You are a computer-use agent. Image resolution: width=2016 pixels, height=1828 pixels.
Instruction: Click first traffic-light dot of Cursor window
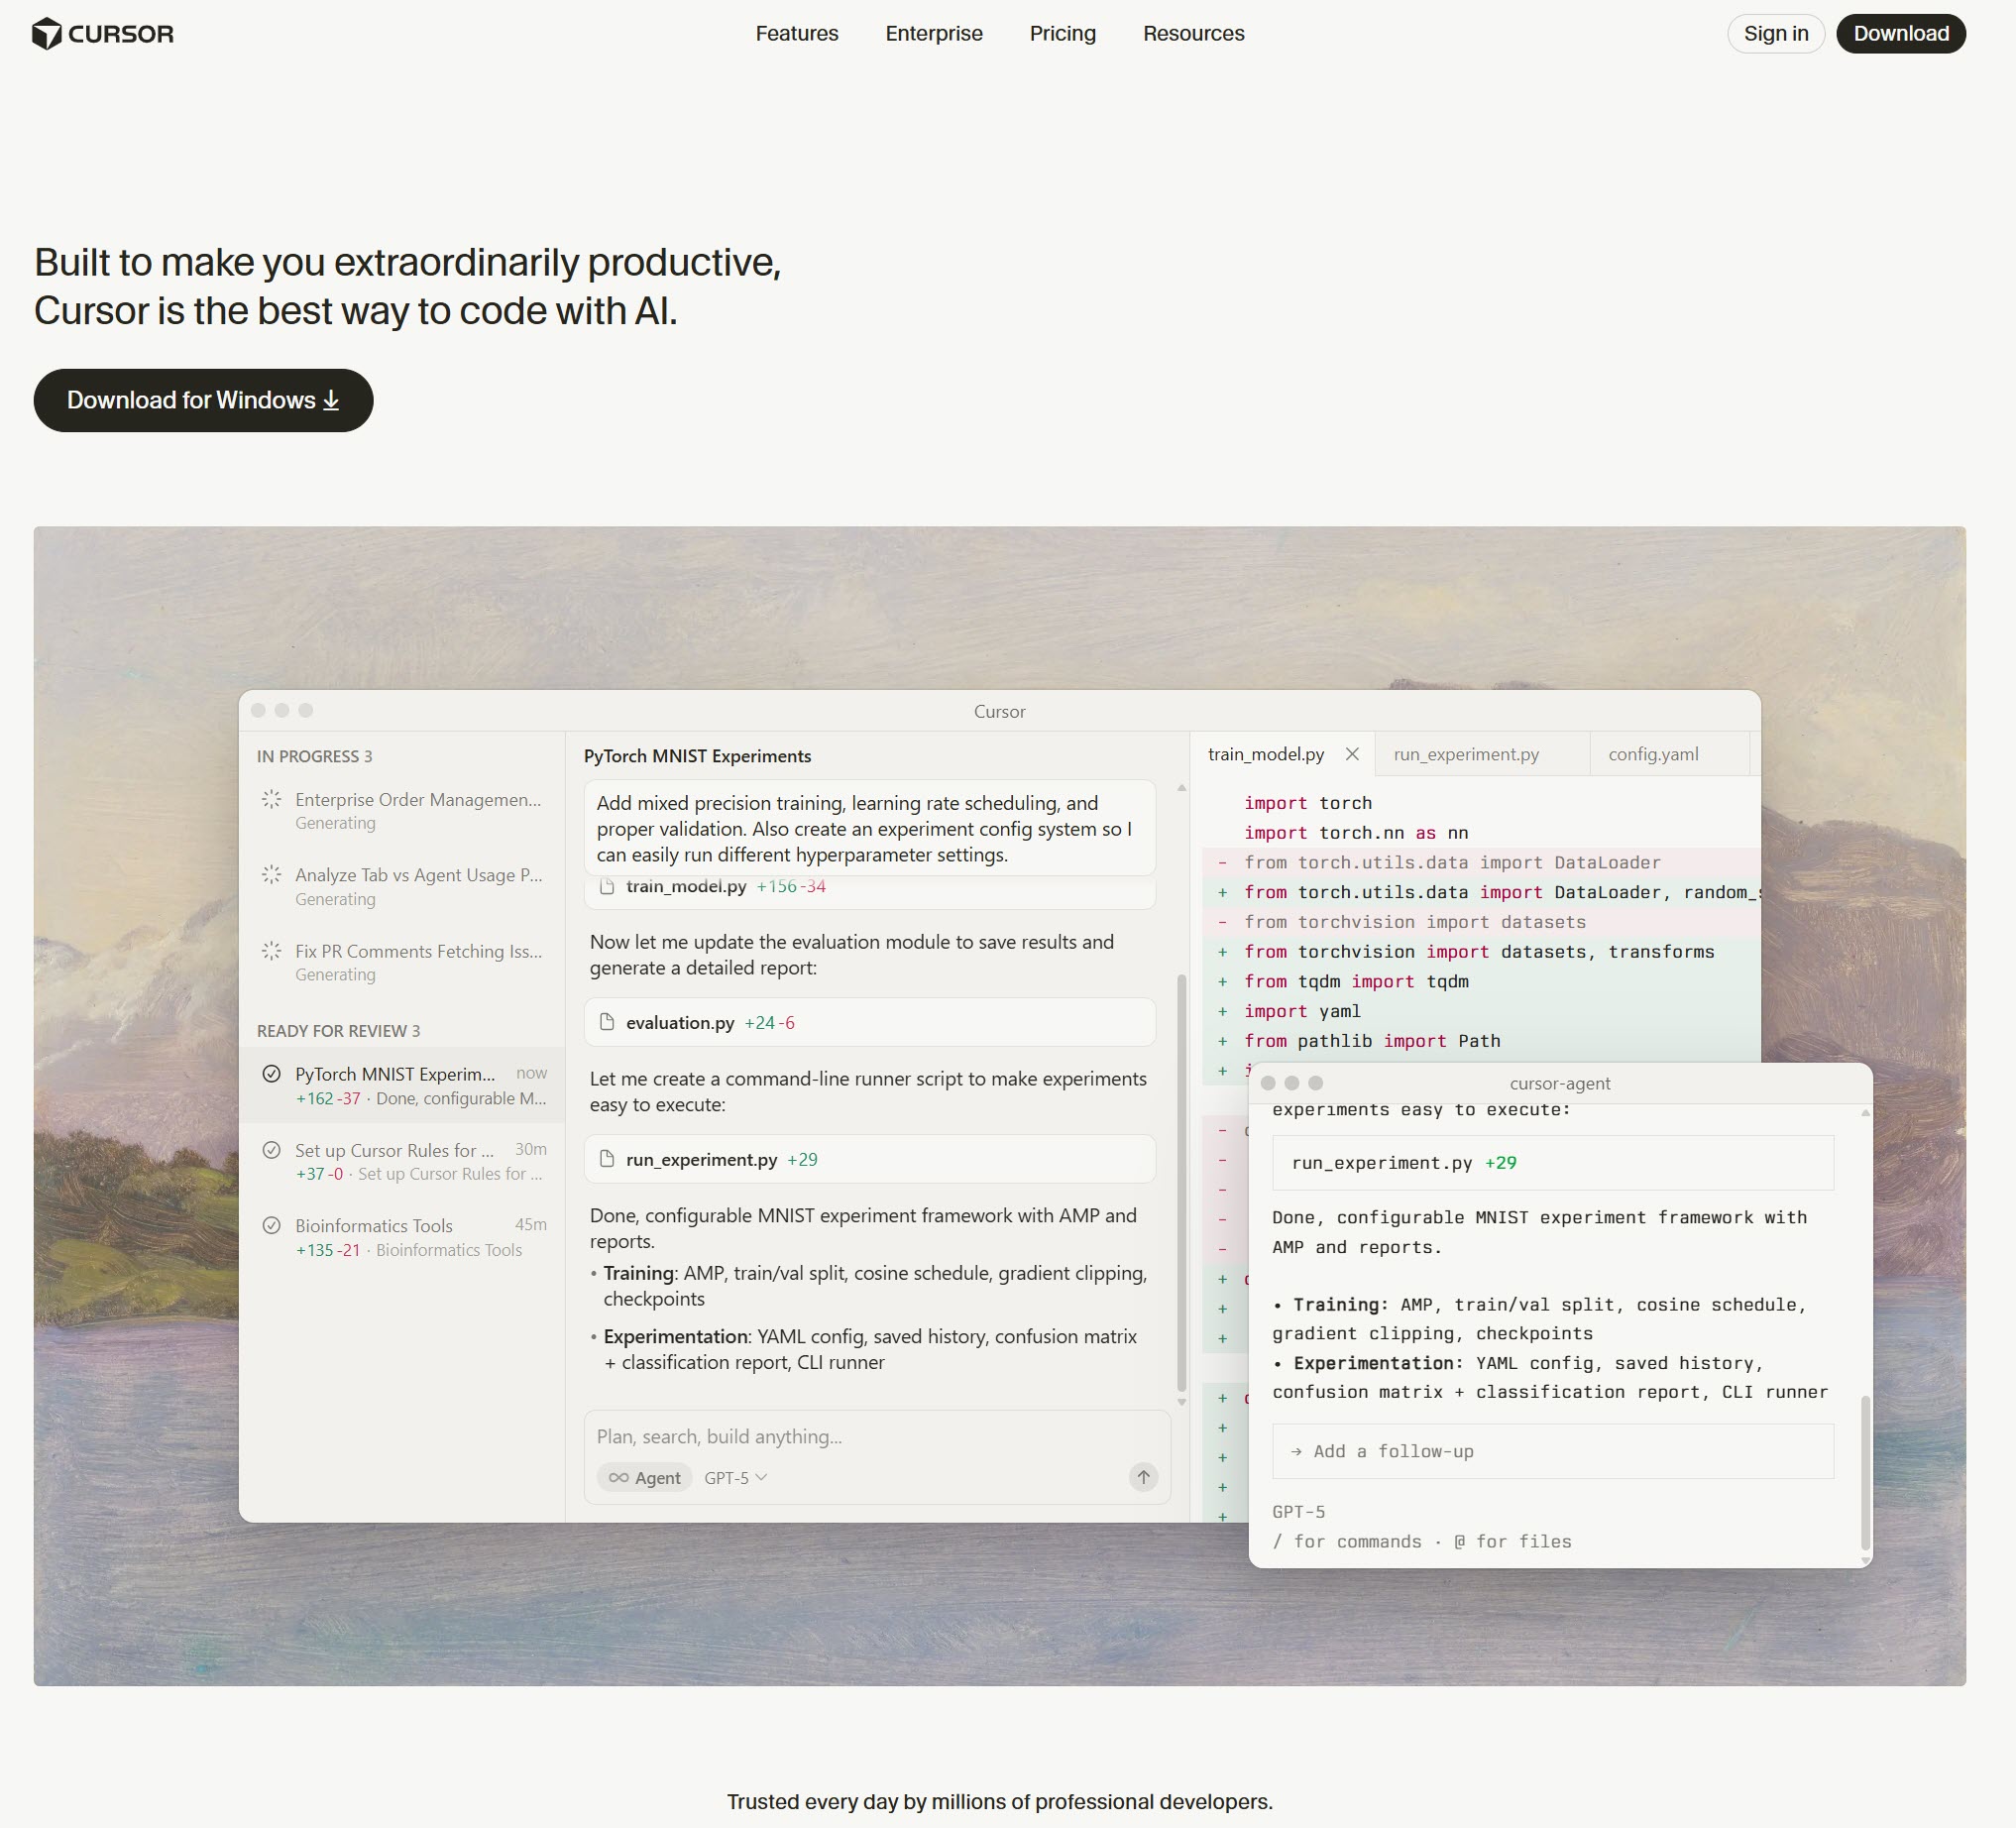coord(258,710)
